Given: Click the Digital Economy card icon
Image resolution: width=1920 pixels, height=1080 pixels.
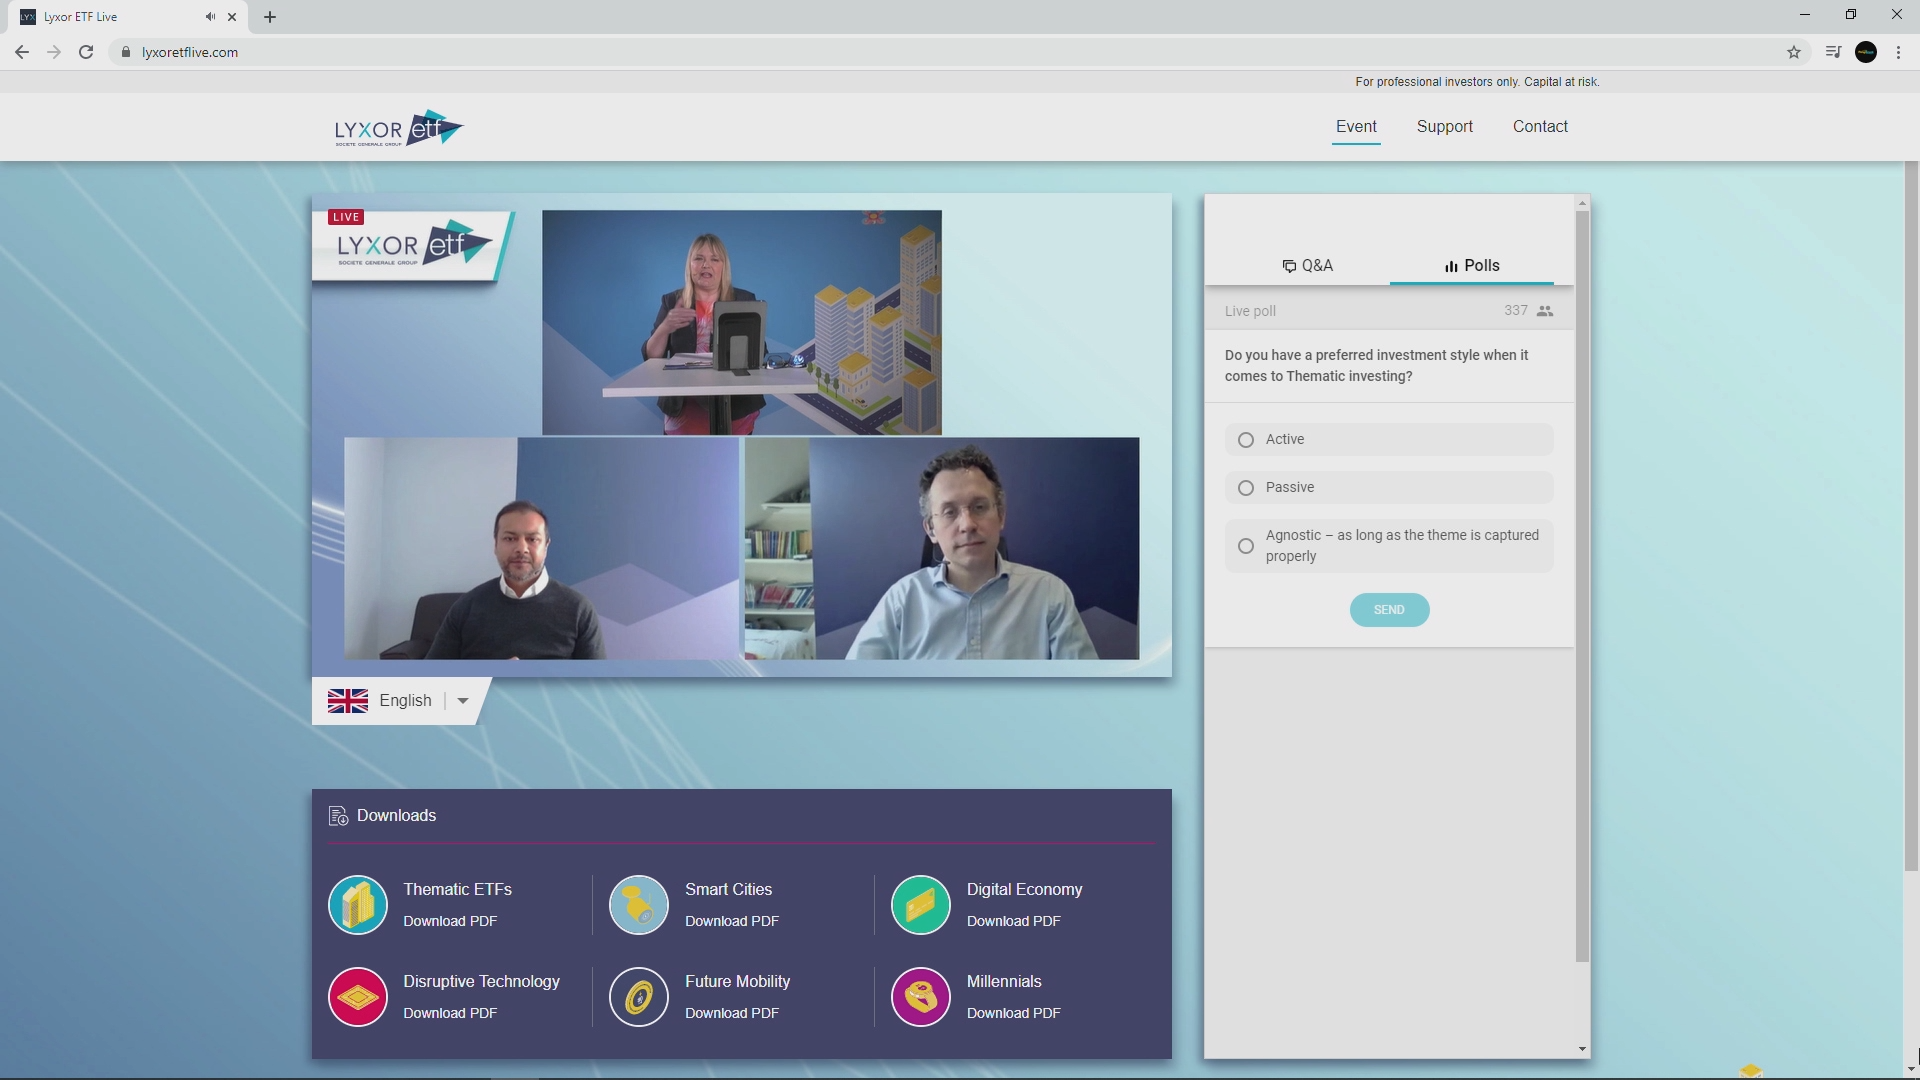Looking at the screenshot, I should pyautogui.click(x=921, y=905).
